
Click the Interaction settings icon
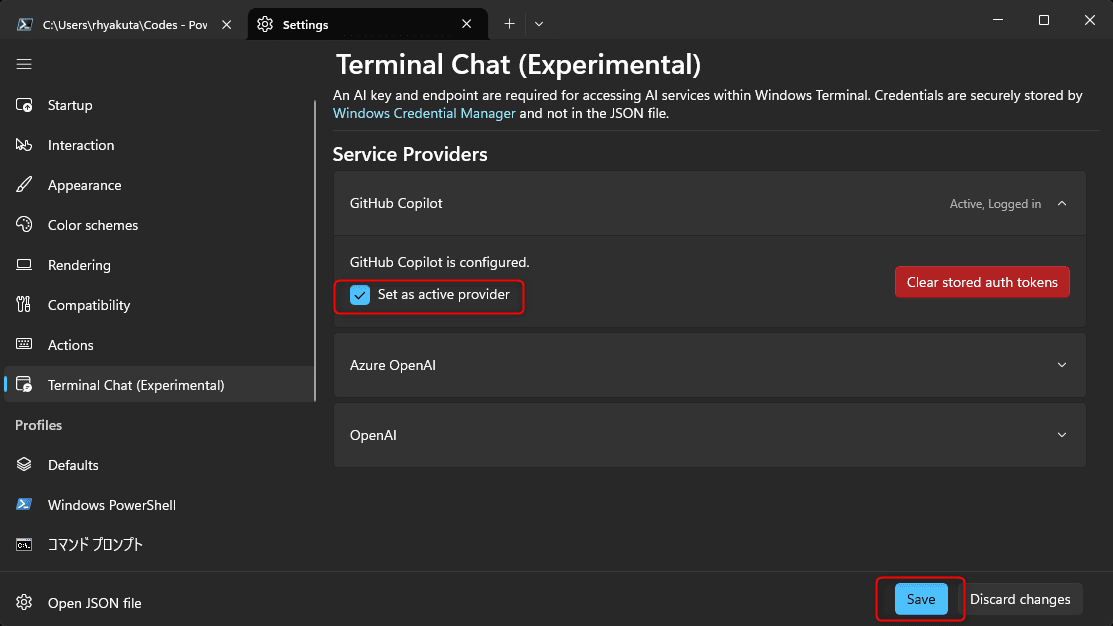(x=24, y=145)
